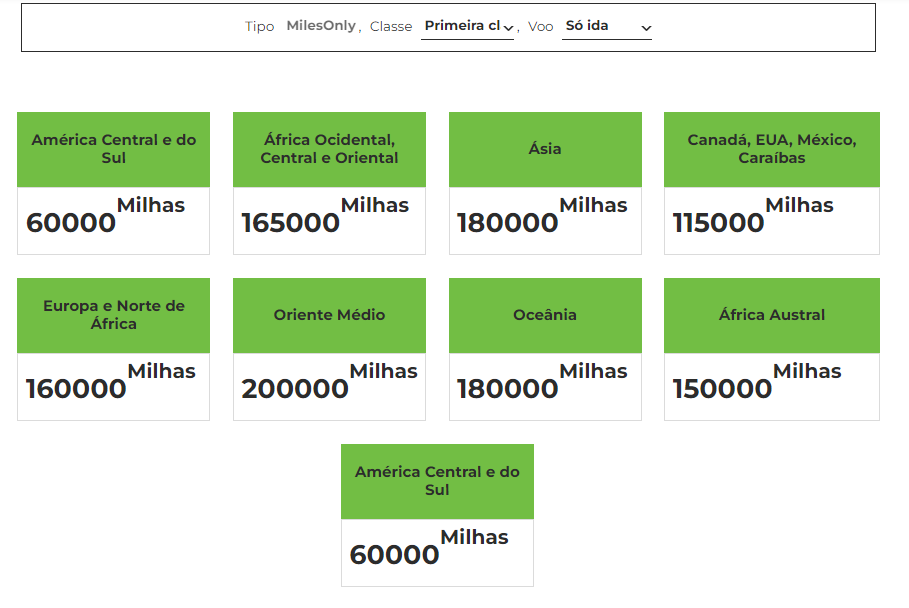Click the 180000 Milhas value under Oceânia
This screenshot has width=909, height=608.
click(x=542, y=383)
